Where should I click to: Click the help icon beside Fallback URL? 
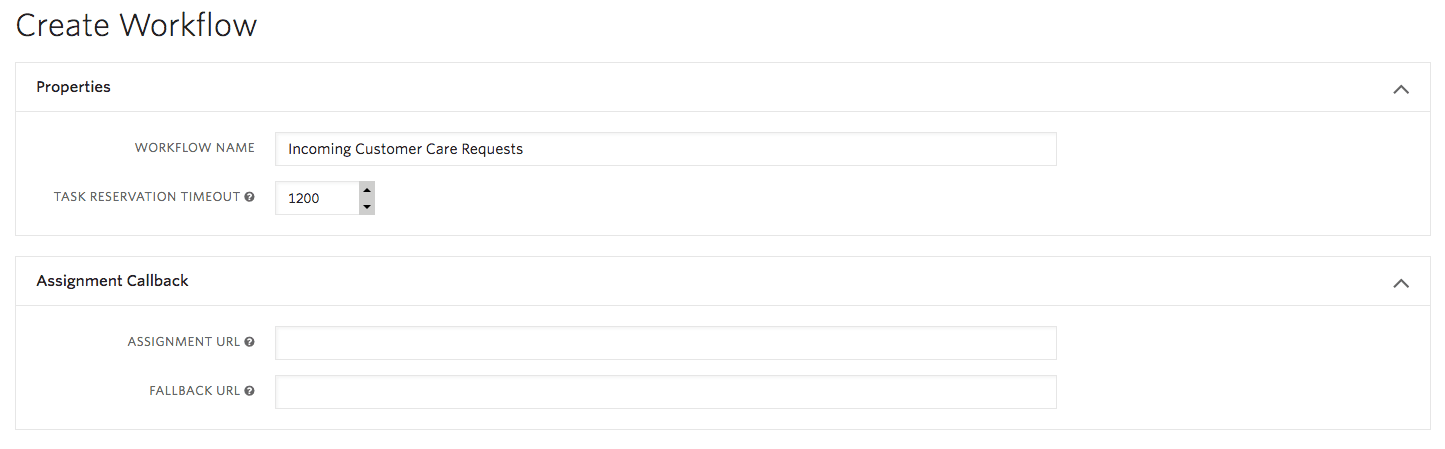pyautogui.click(x=250, y=391)
